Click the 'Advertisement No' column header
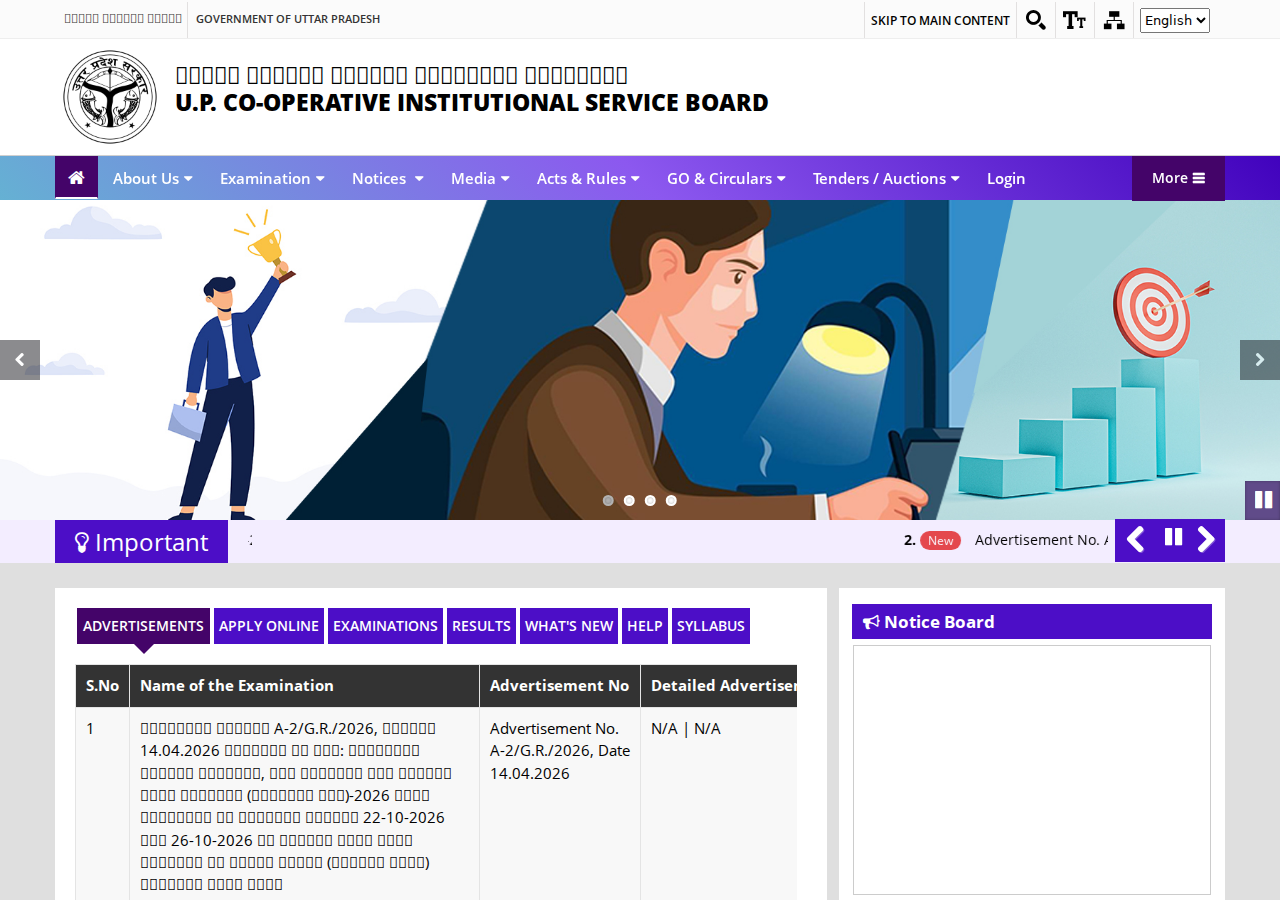Image resolution: width=1280 pixels, height=900 pixels. tap(560, 686)
